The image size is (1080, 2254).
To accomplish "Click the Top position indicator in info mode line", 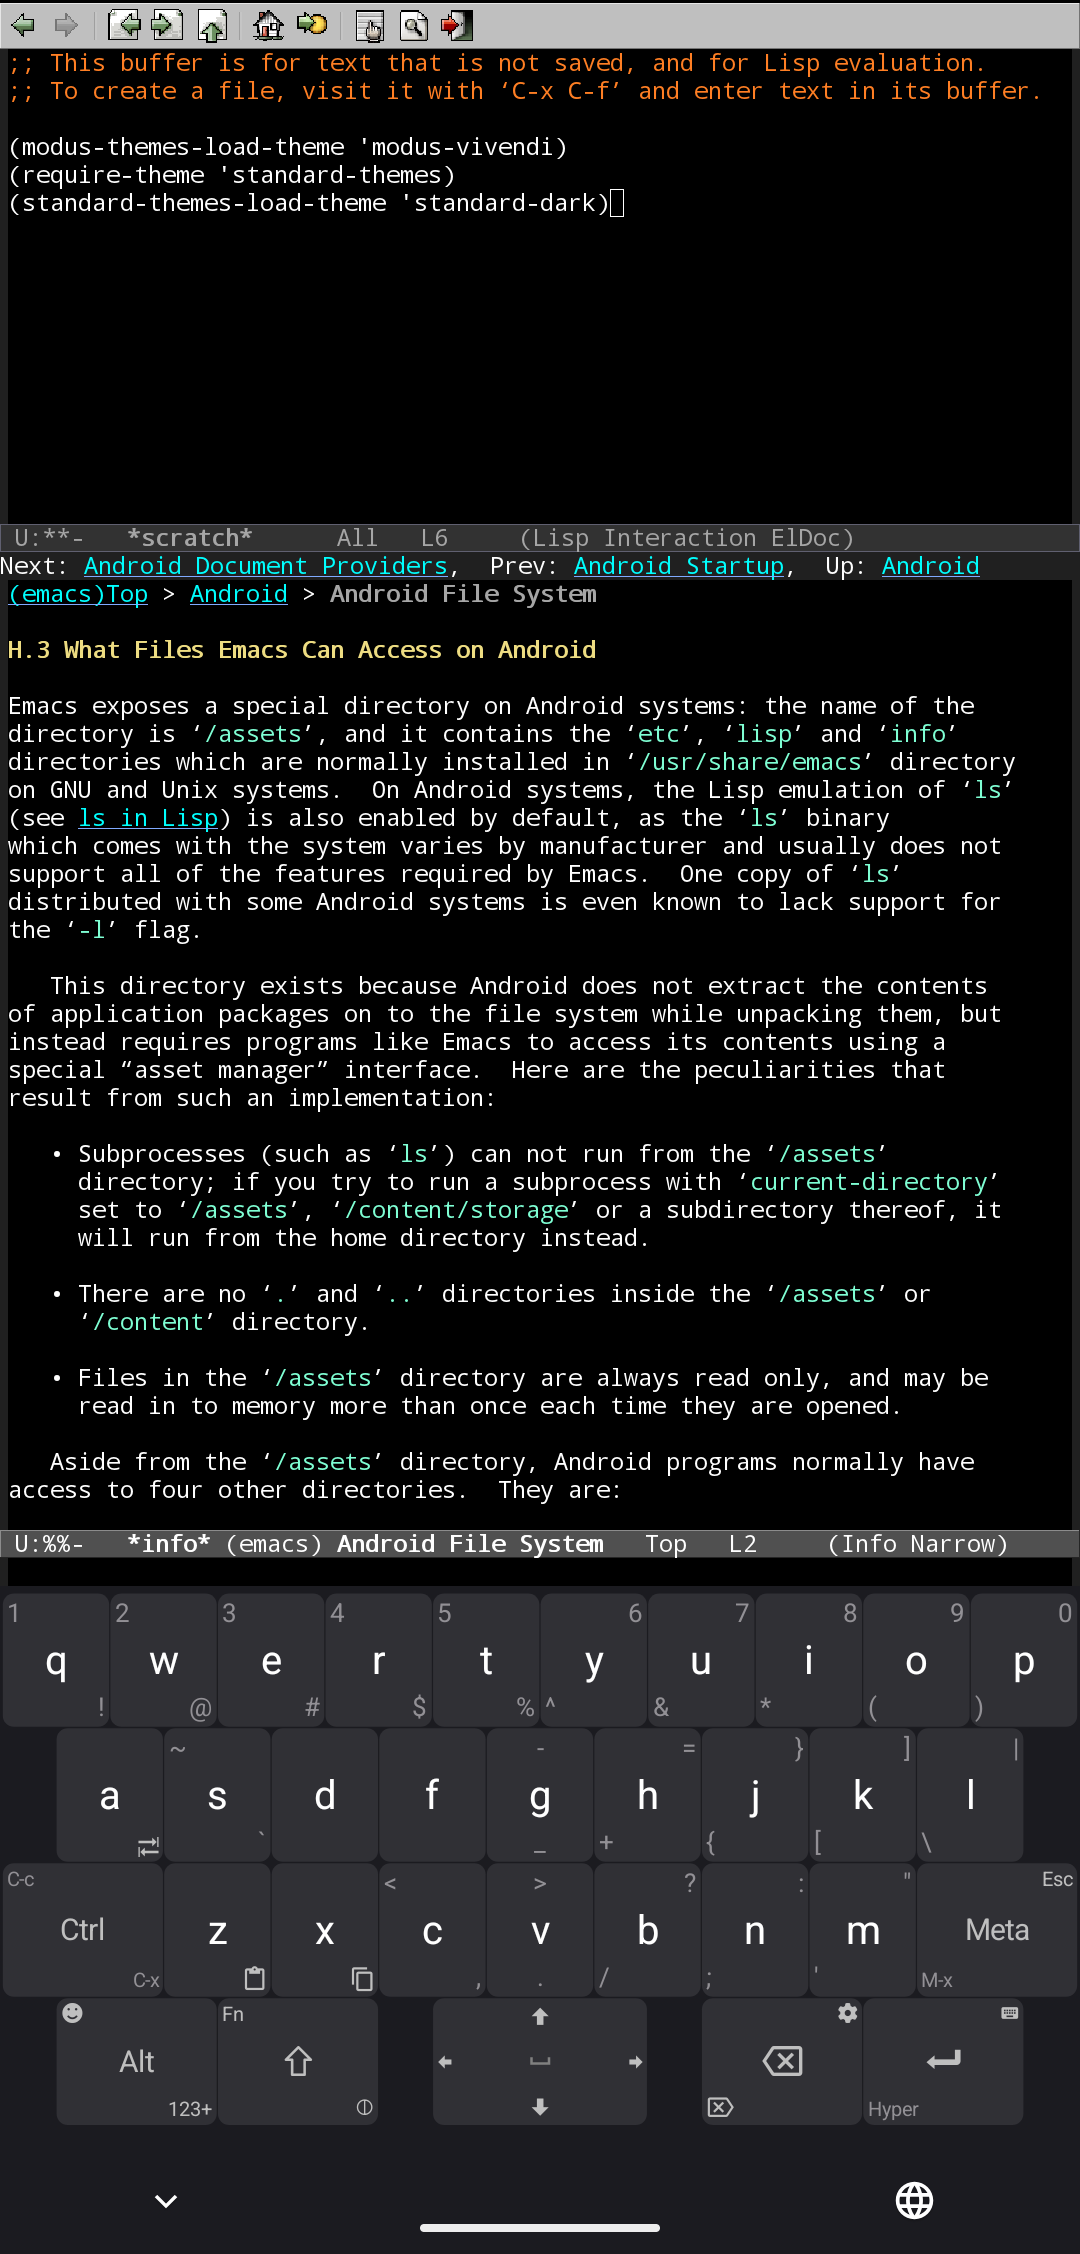I will pos(666,1544).
